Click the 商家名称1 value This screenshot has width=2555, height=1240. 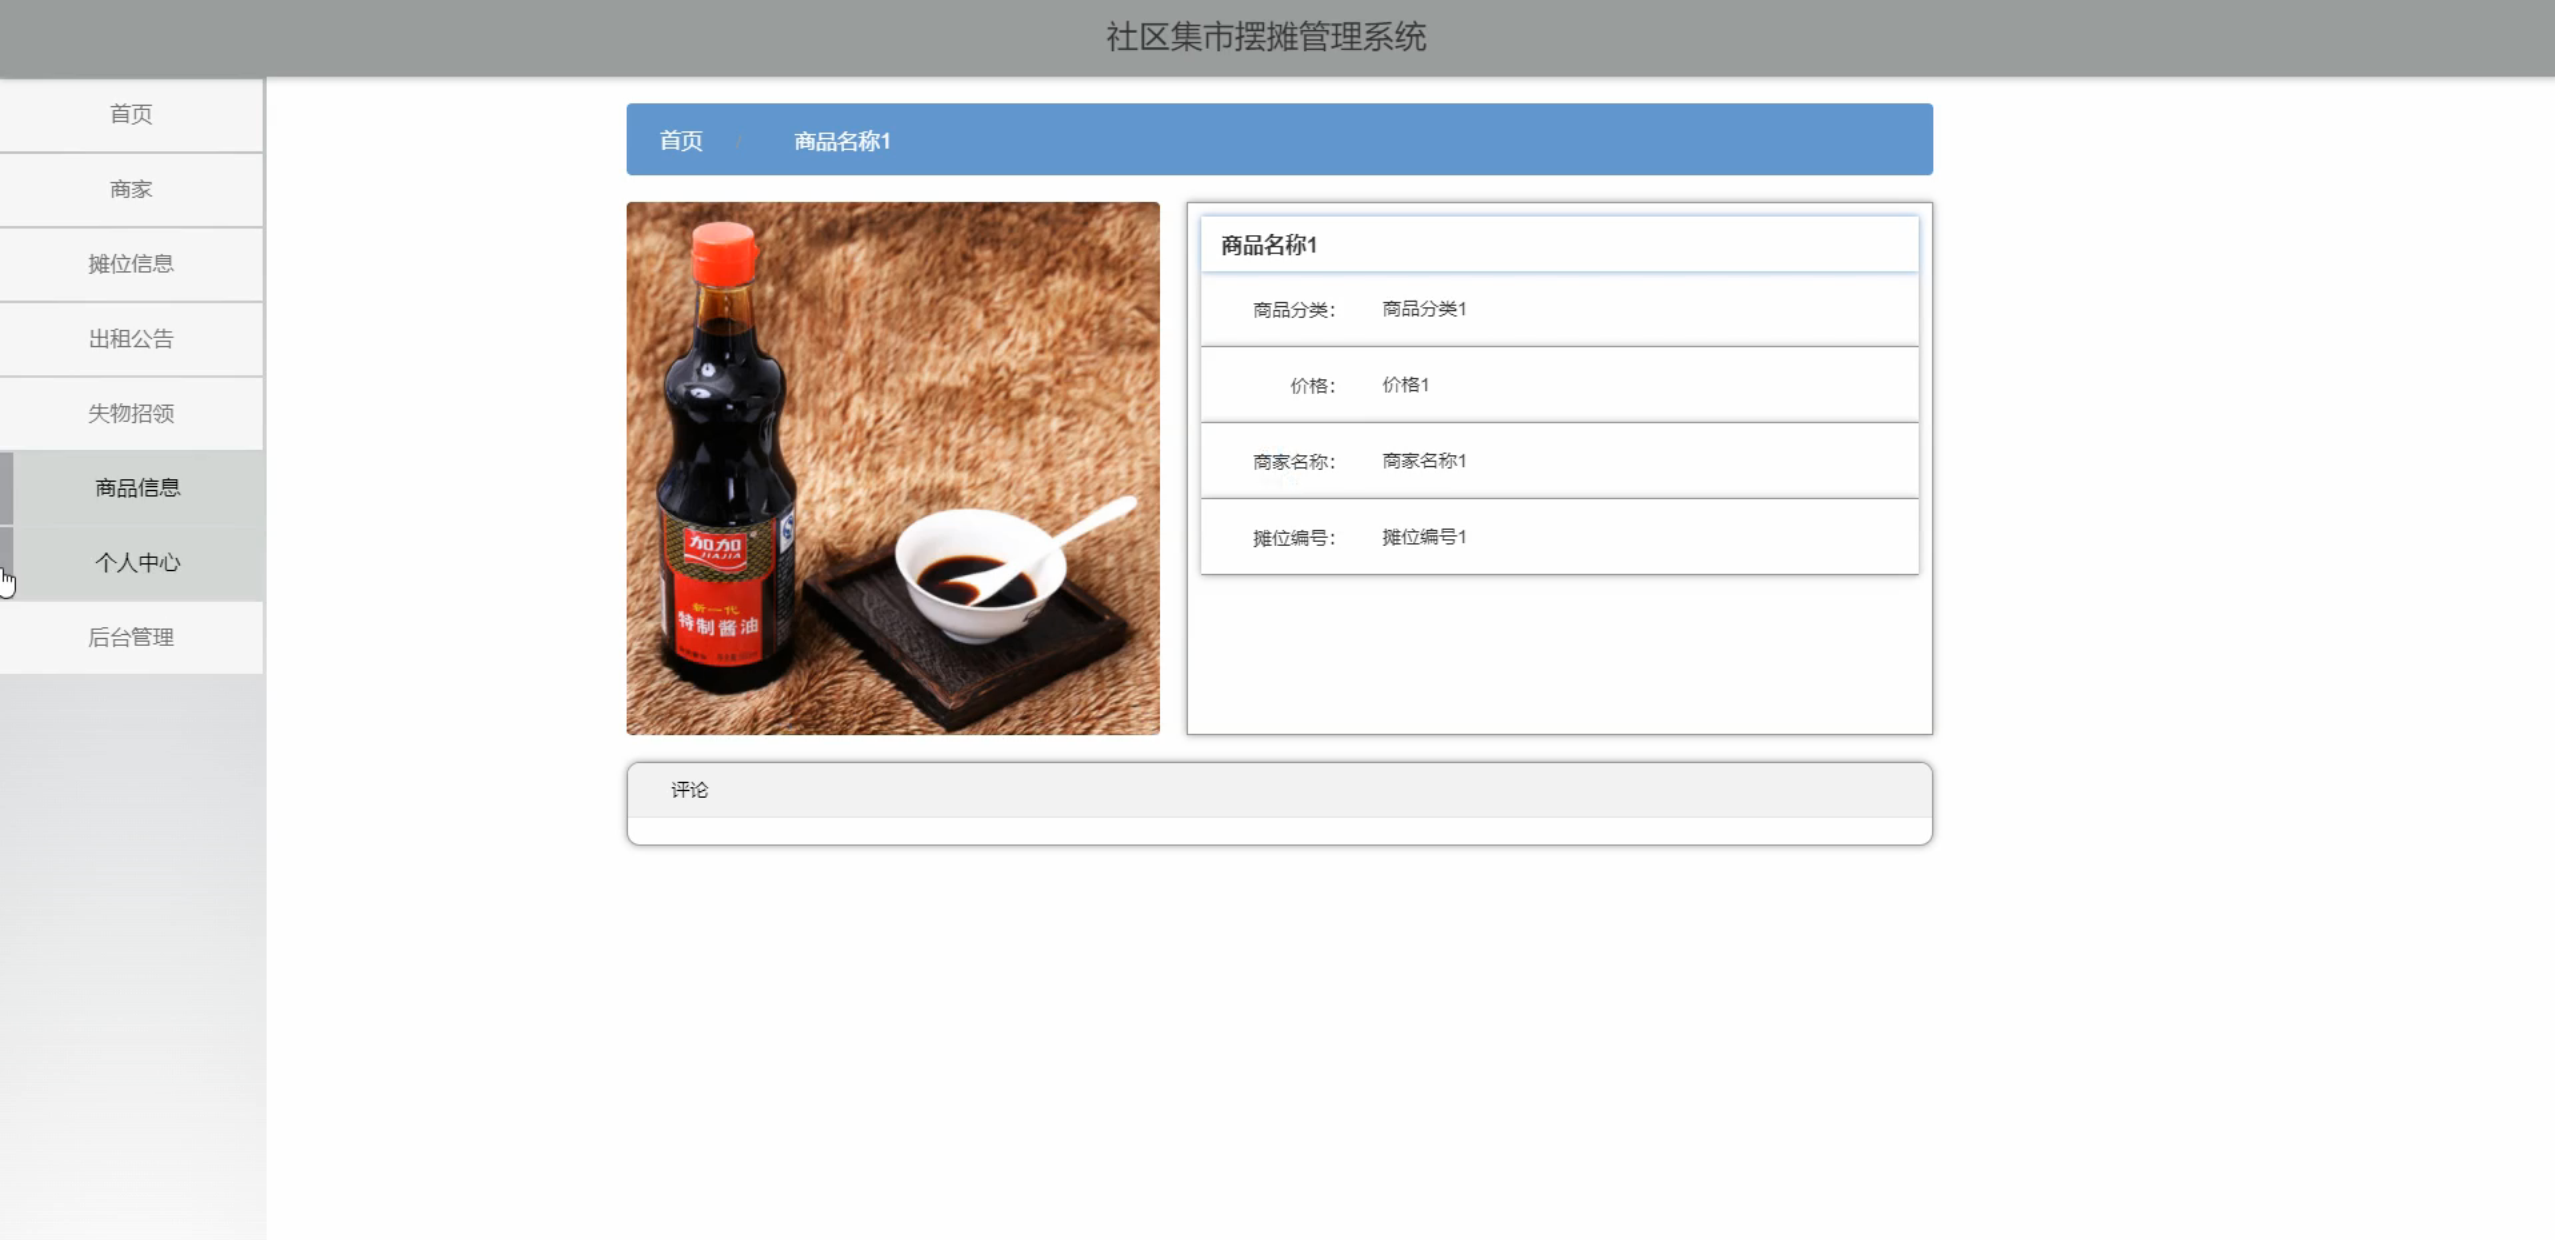[x=1424, y=461]
